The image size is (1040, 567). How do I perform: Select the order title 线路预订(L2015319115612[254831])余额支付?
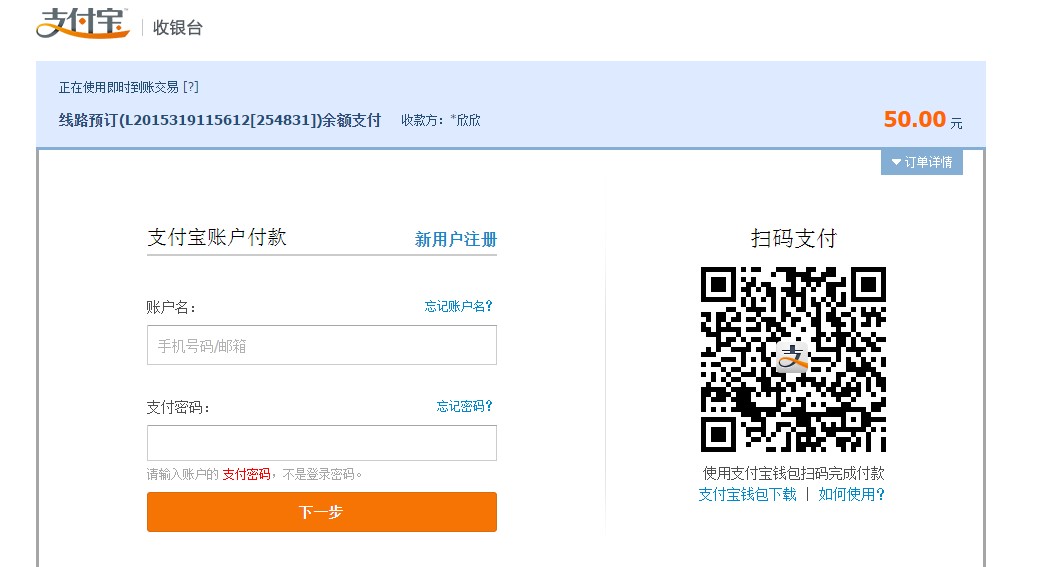[220, 120]
